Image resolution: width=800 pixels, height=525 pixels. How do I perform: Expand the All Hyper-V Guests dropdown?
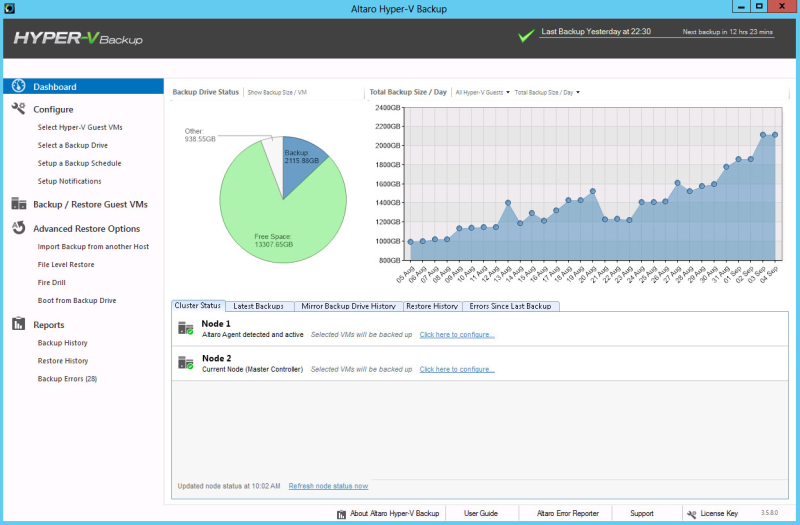click(x=482, y=92)
